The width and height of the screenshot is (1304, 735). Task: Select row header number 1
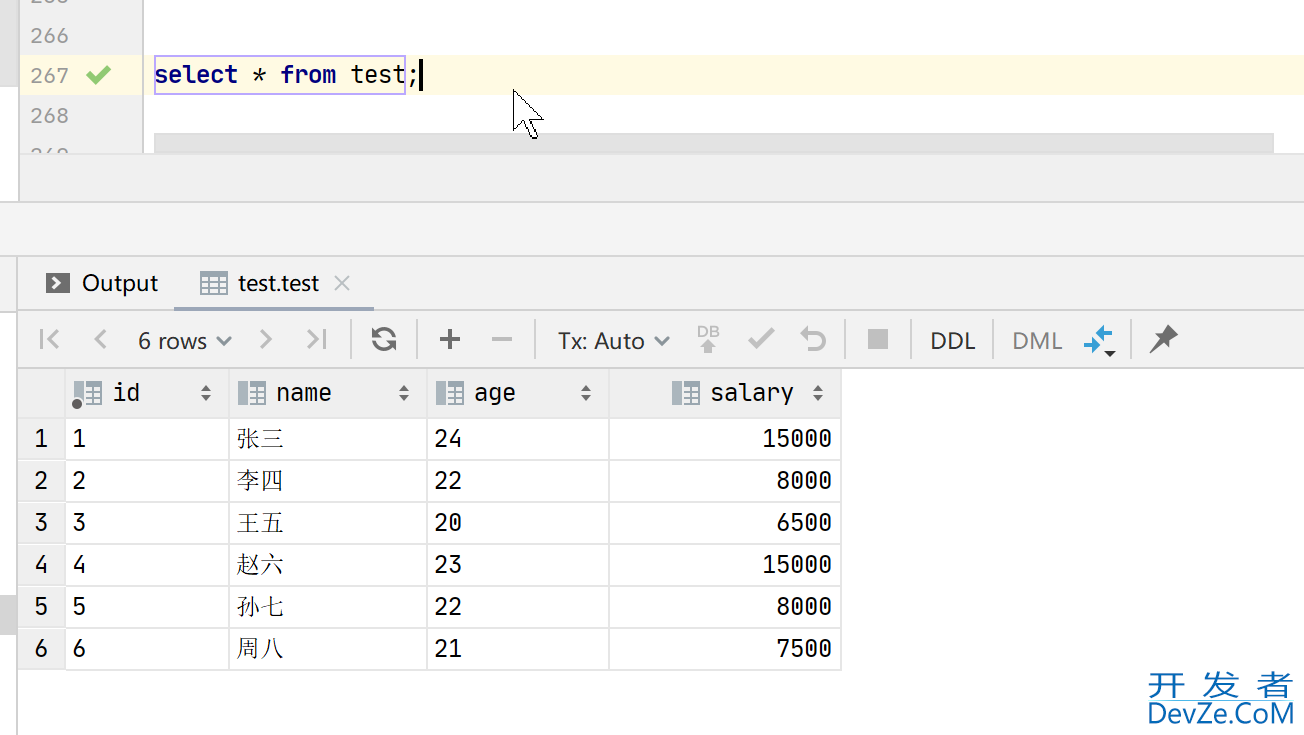click(41, 438)
